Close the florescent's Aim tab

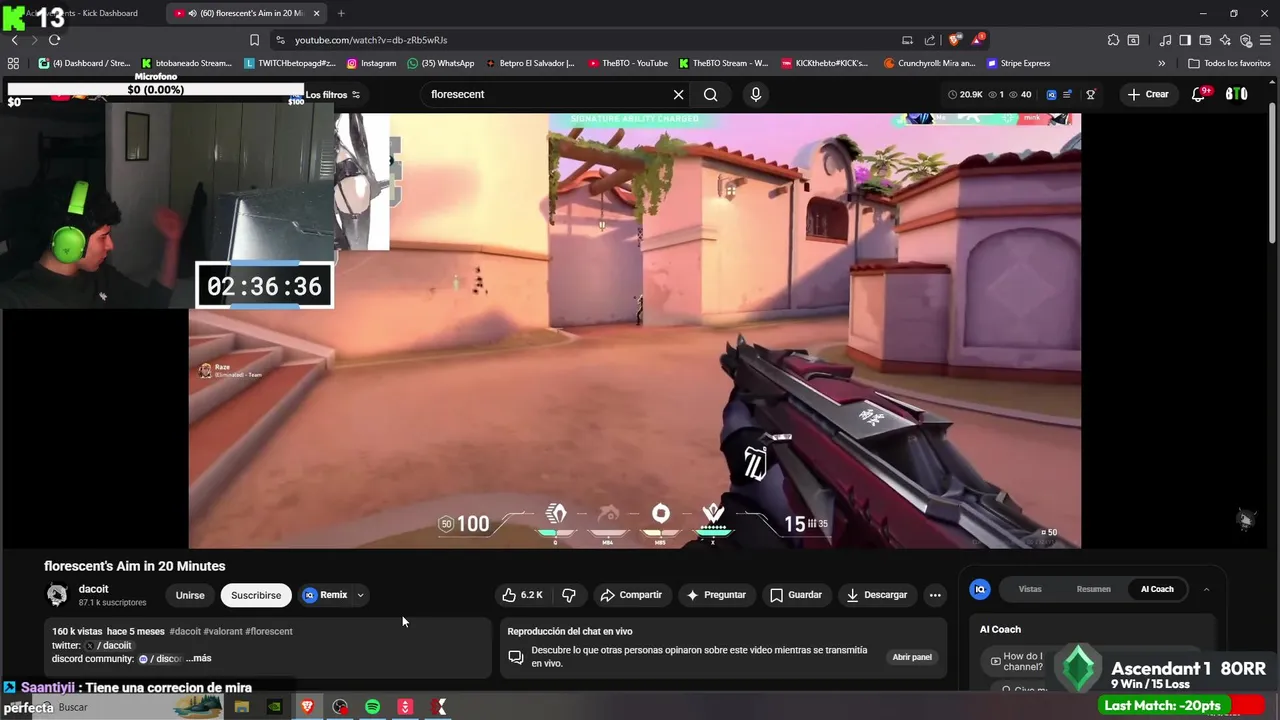tap(317, 13)
